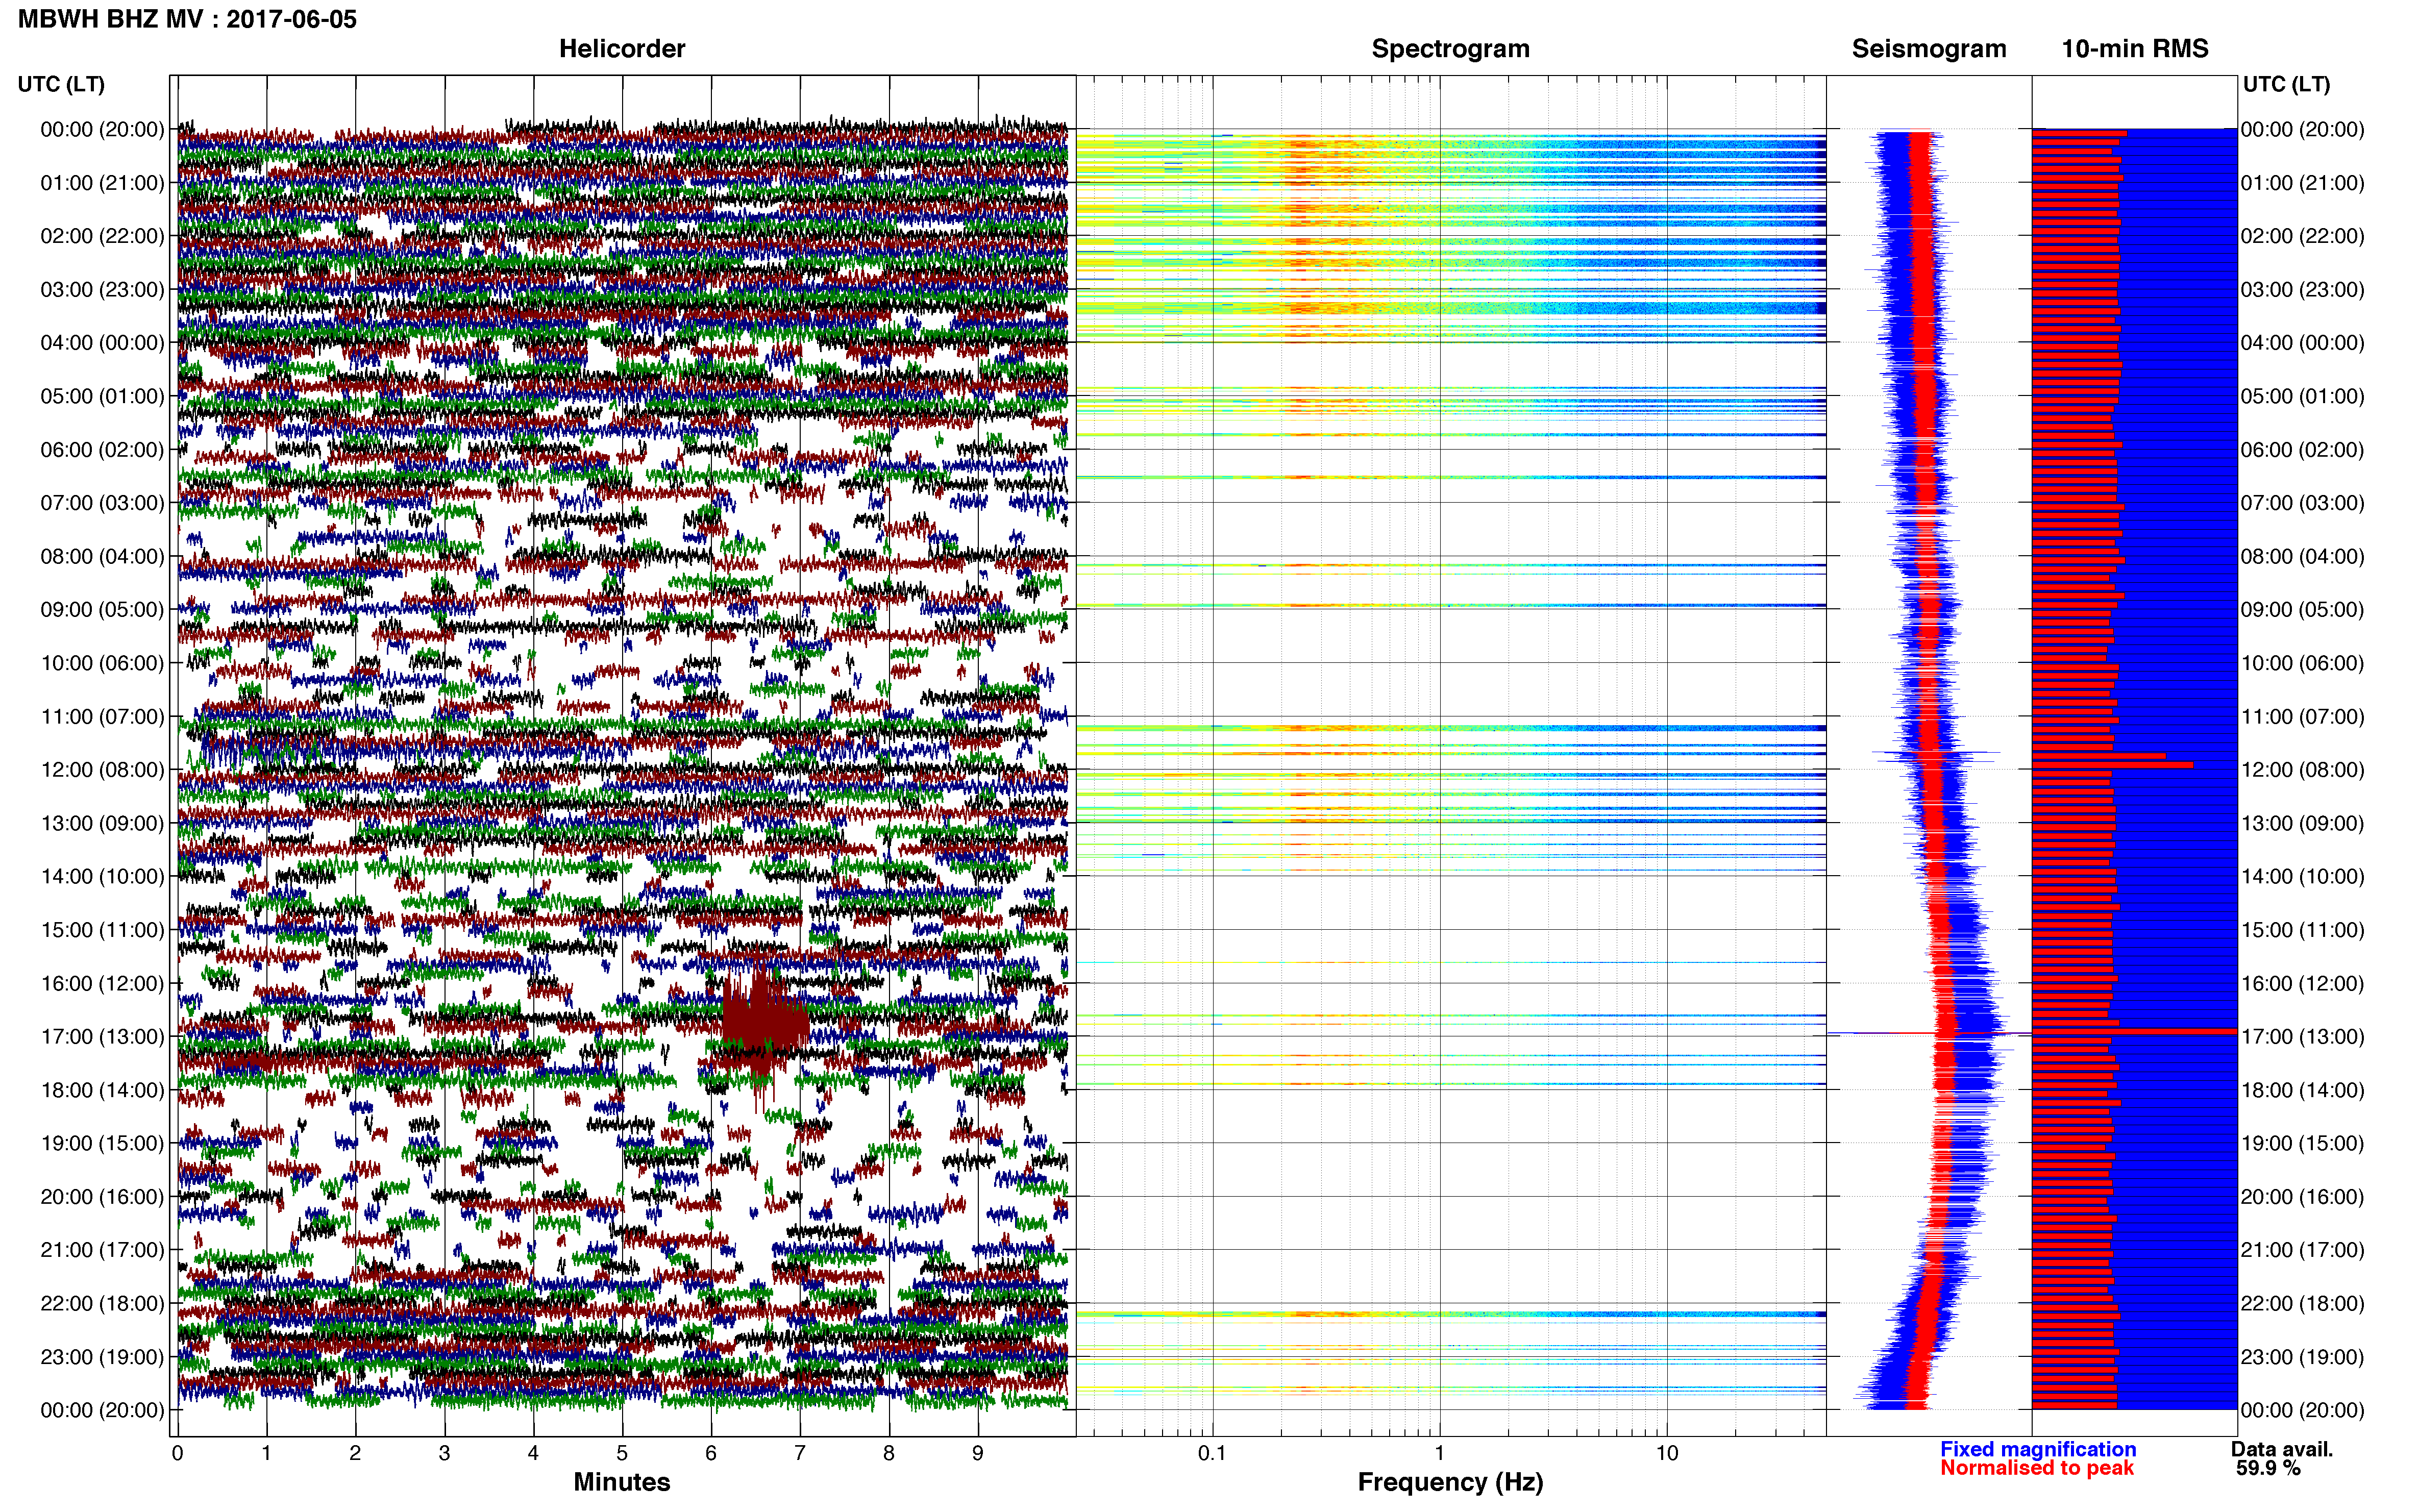Click the right '05:00 (01:00)' time label

point(2303,396)
